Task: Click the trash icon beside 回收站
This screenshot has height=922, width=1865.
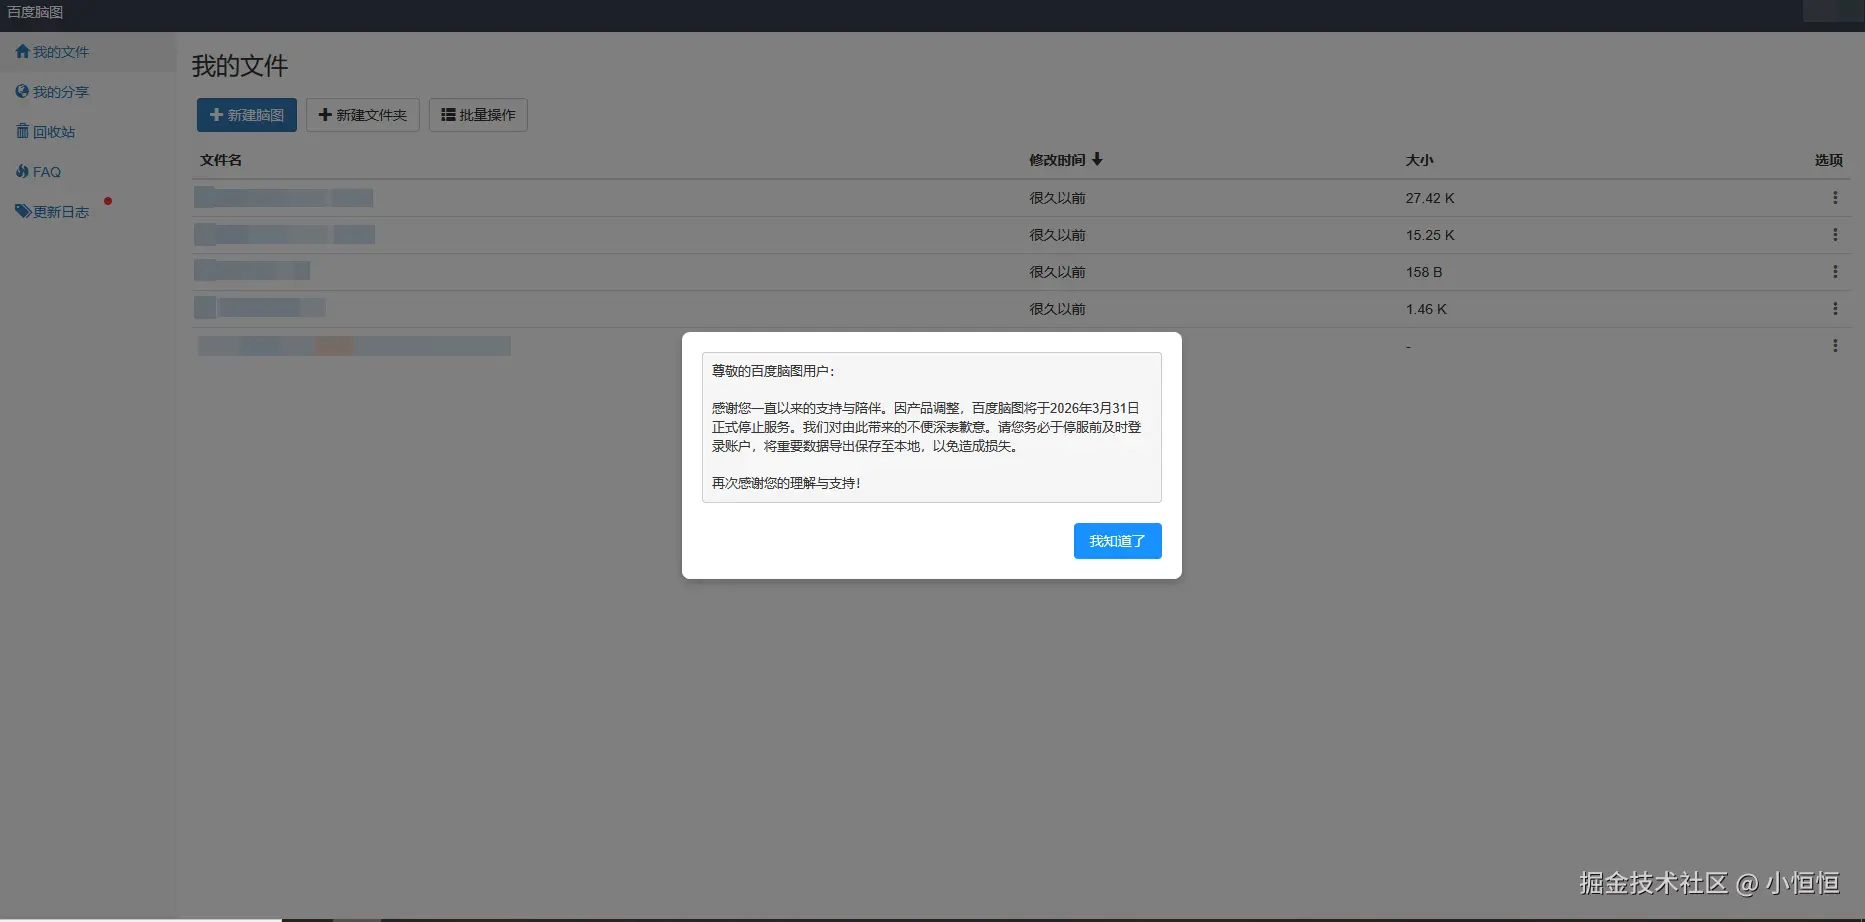Action: (22, 131)
